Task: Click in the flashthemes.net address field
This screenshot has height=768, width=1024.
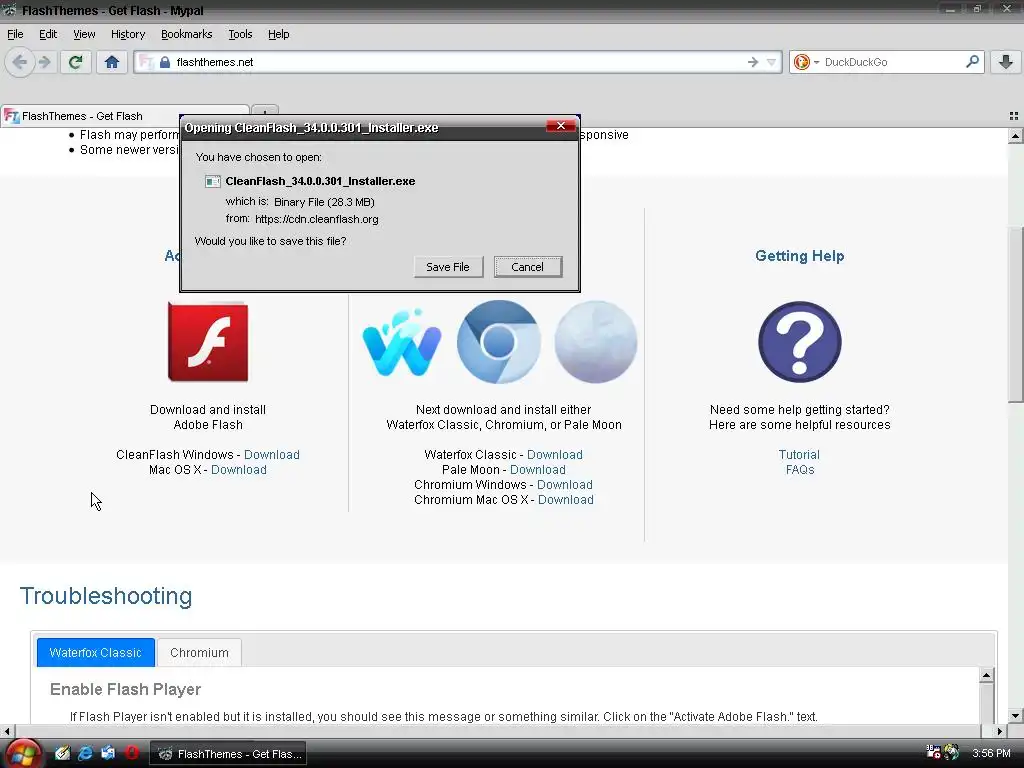Action: (x=457, y=62)
